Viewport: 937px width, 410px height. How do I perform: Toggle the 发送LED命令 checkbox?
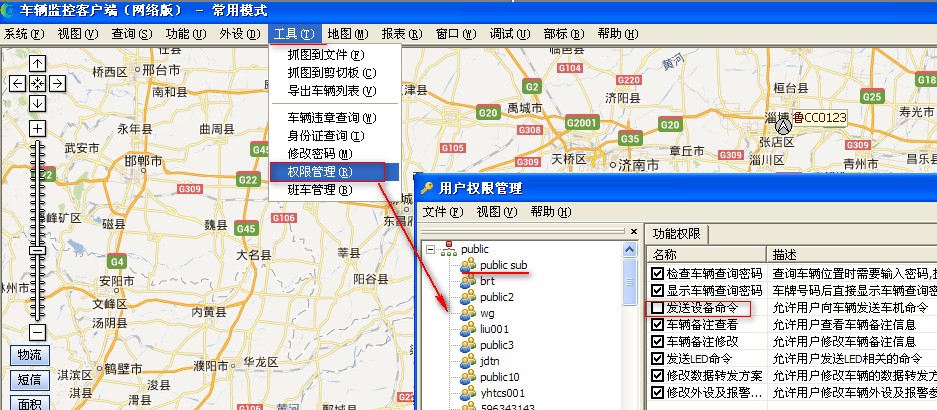[657, 358]
